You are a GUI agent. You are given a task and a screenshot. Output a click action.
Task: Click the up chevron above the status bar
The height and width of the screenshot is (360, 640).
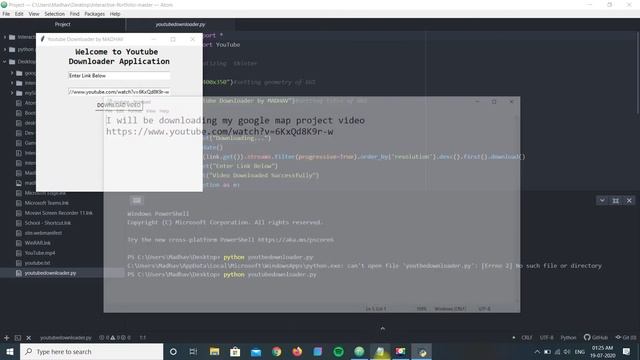[382, 329]
